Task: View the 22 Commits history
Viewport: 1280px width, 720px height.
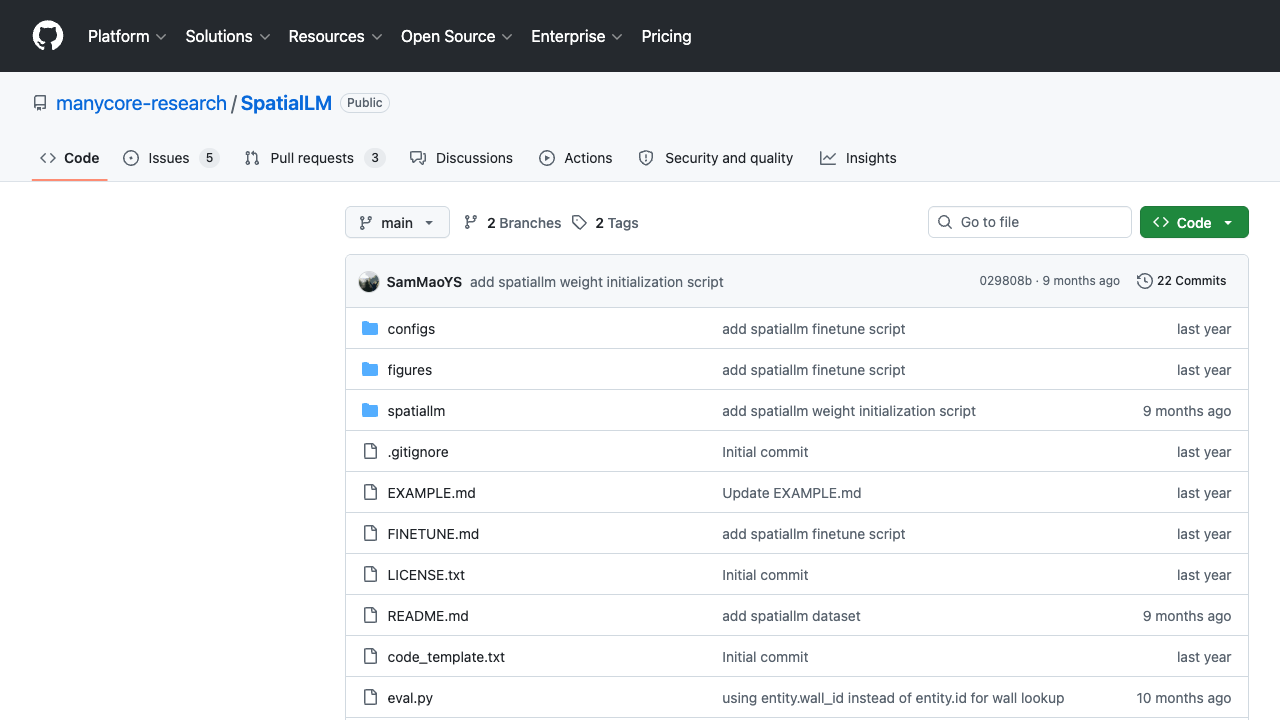Action: coord(1182,281)
